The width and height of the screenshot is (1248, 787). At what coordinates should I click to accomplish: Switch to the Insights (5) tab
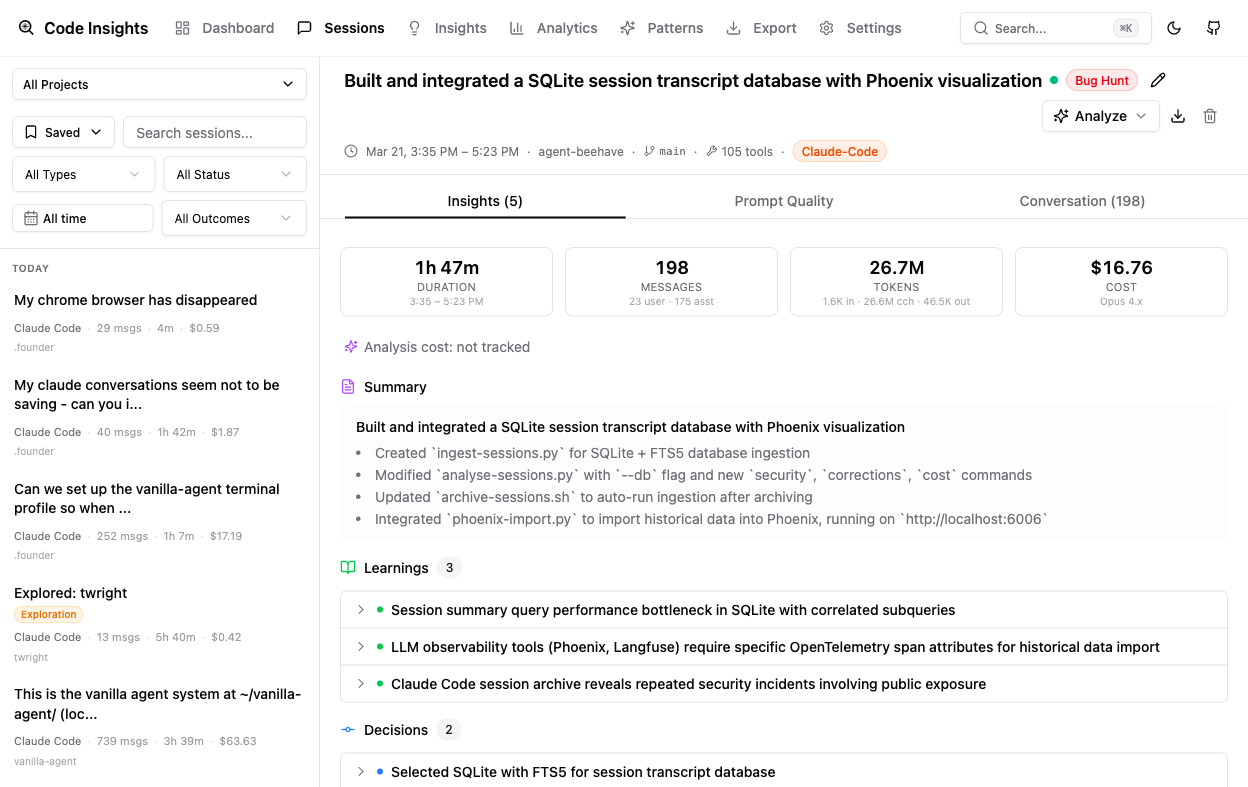(x=485, y=201)
